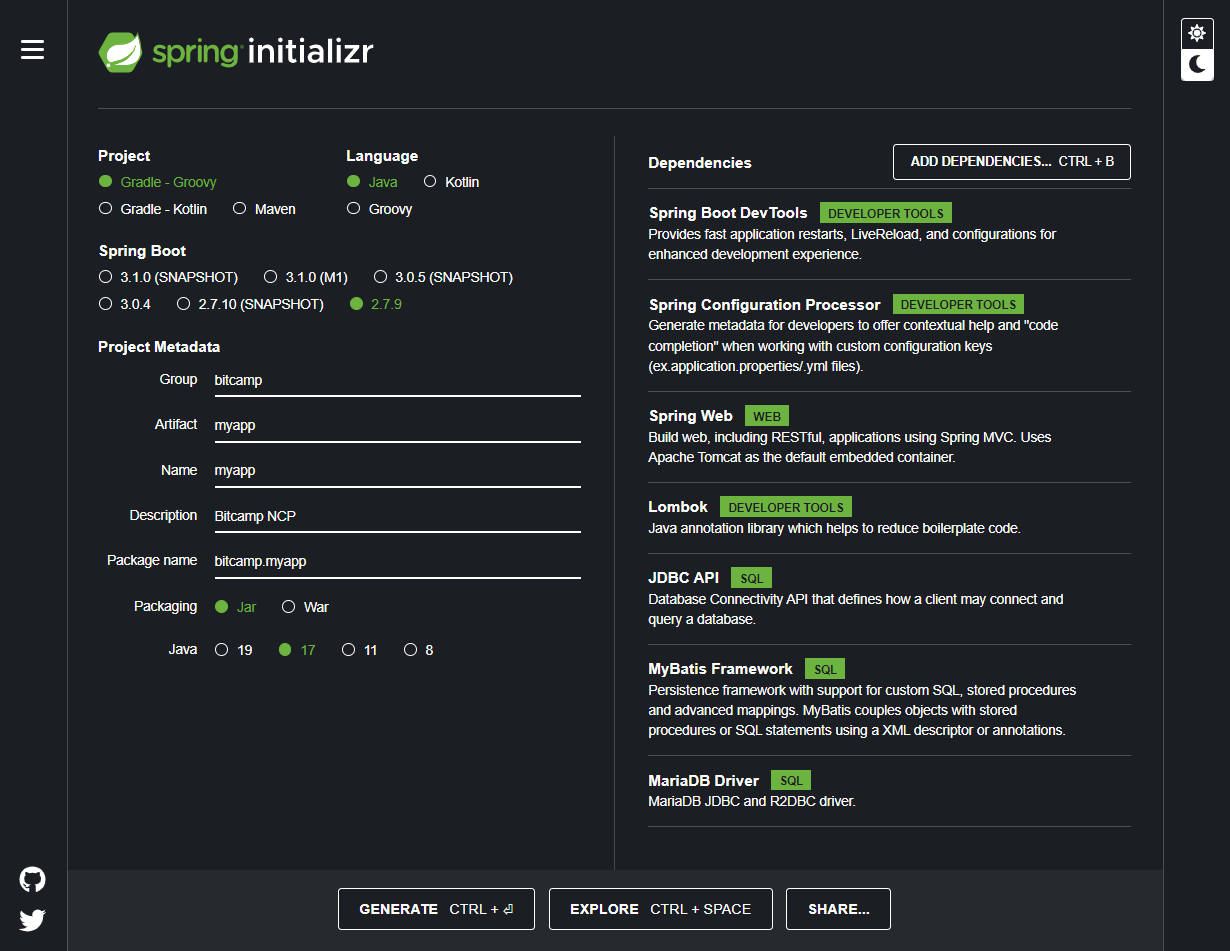Select Java version 11
The height and width of the screenshot is (951, 1230).
360,650
